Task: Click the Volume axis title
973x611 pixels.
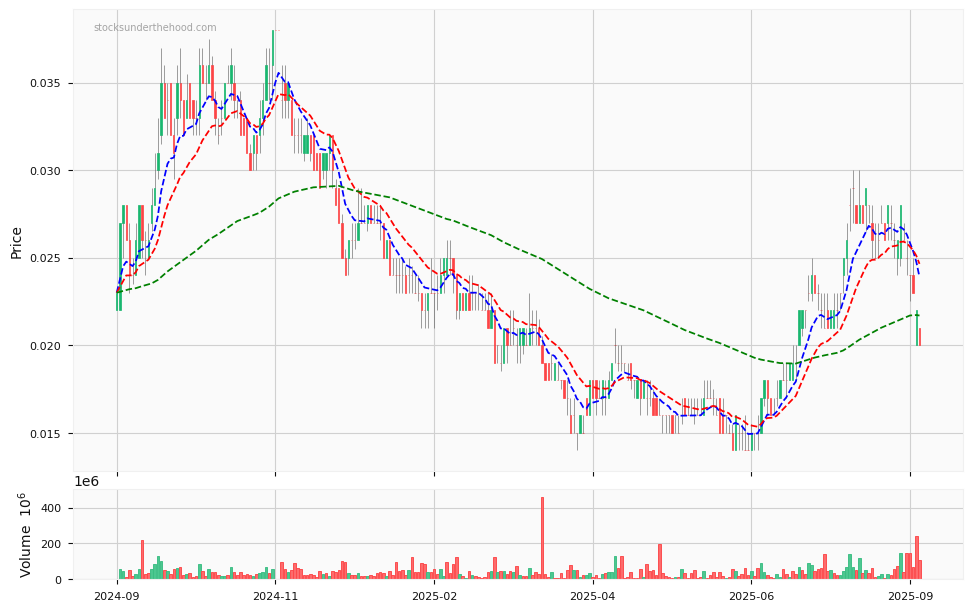Action: click(x=25, y=535)
